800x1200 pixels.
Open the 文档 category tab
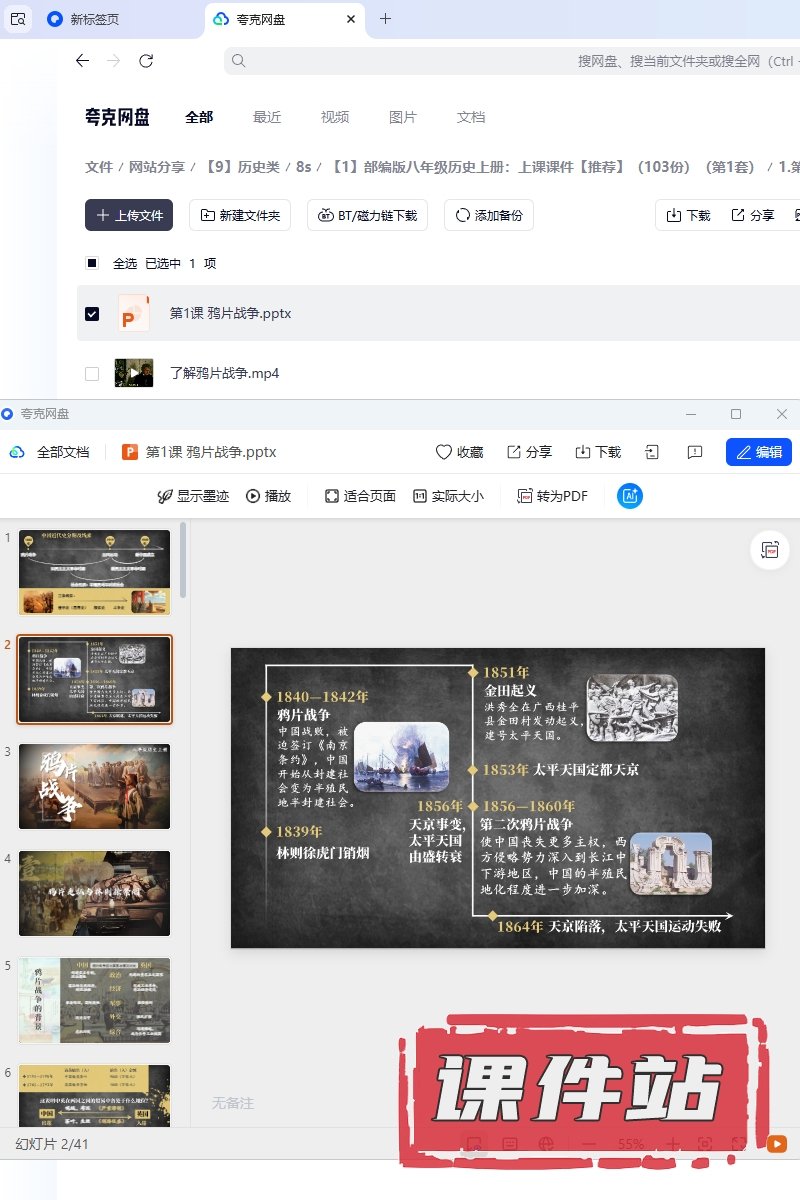[x=471, y=117]
